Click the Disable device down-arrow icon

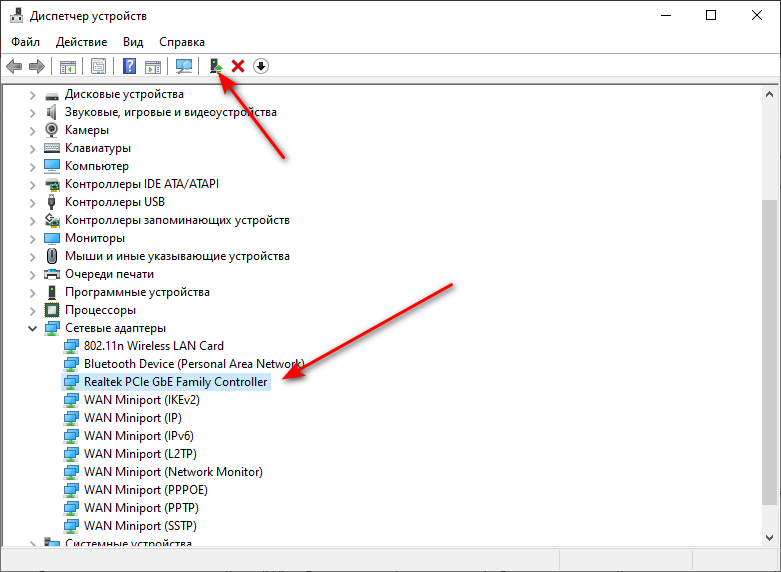(261, 66)
